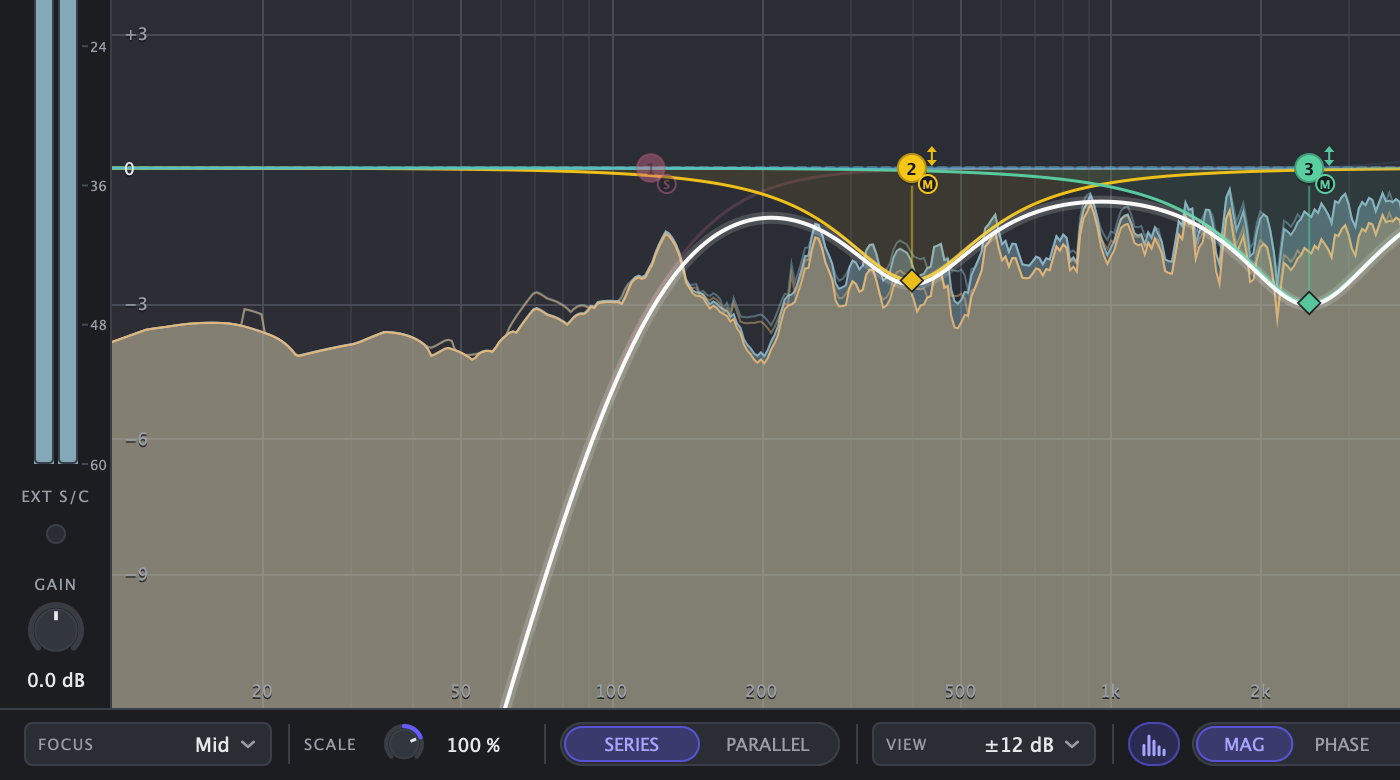
Task: Click the right channel level meter
Action: pyautogui.click(x=68, y=231)
